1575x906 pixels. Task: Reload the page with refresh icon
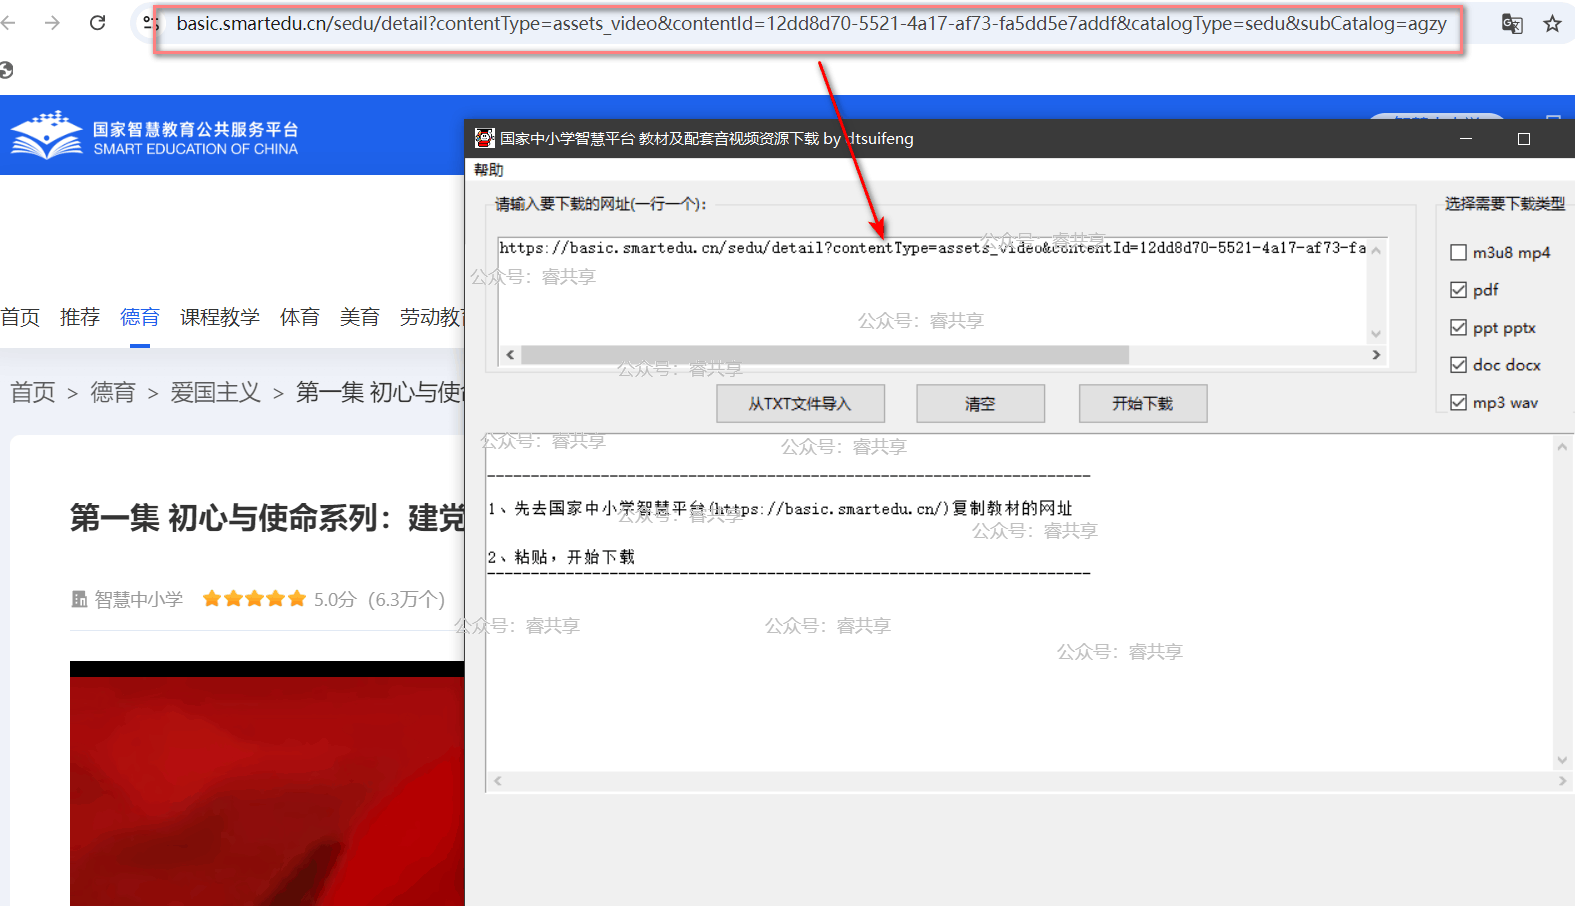coord(97,23)
